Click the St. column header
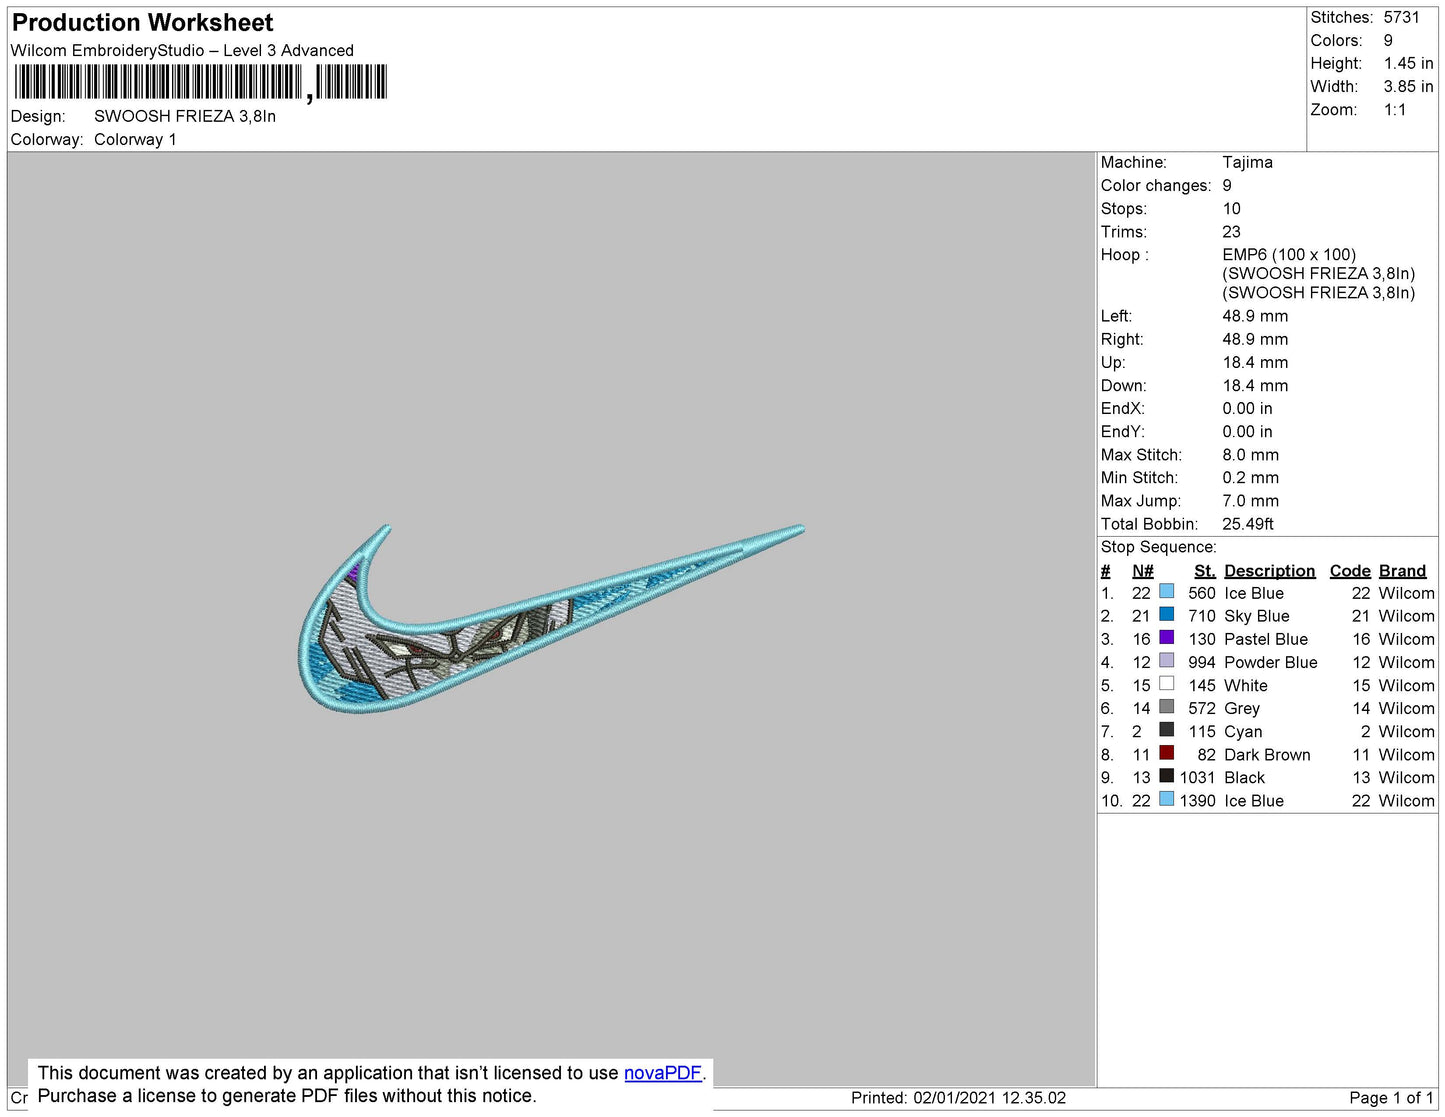The width and height of the screenshot is (1445, 1117). coord(1204,571)
